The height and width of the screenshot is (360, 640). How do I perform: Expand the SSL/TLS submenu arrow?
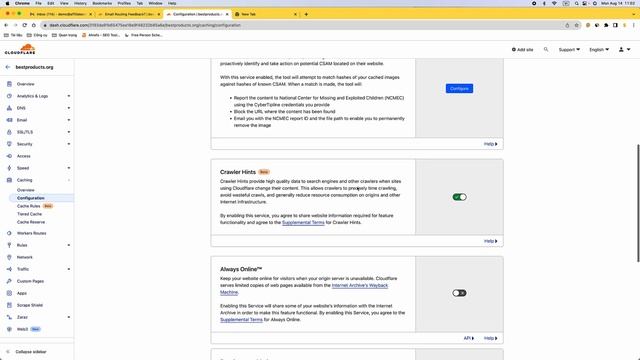[x=69, y=132]
